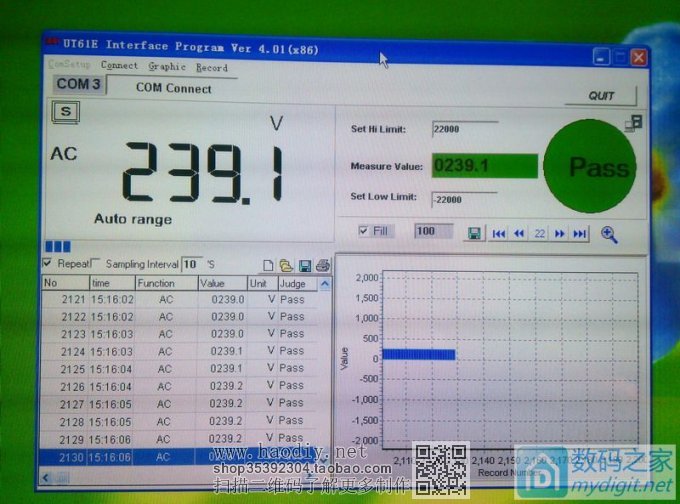Toggle the Fill checkbox
This screenshot has height=504, width=680.
364,231
